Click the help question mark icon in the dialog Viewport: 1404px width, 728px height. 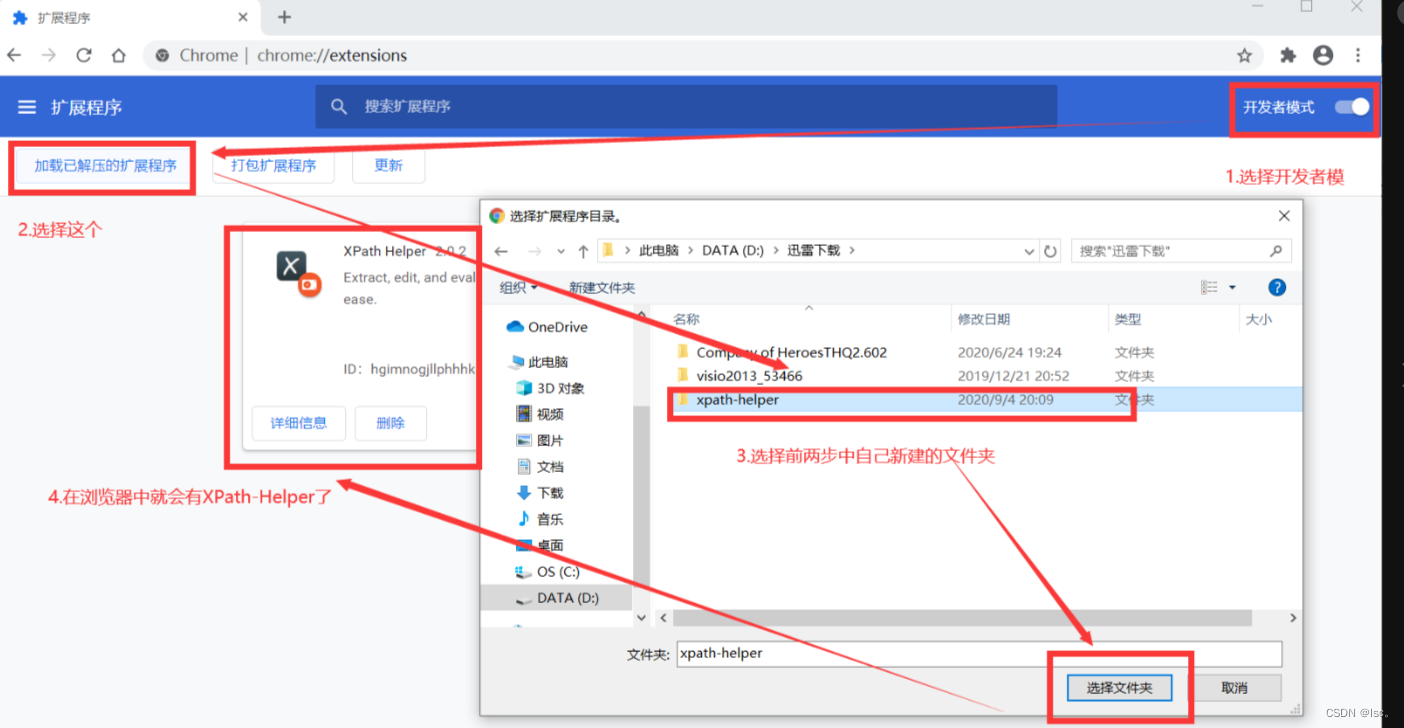(1277, 287)
